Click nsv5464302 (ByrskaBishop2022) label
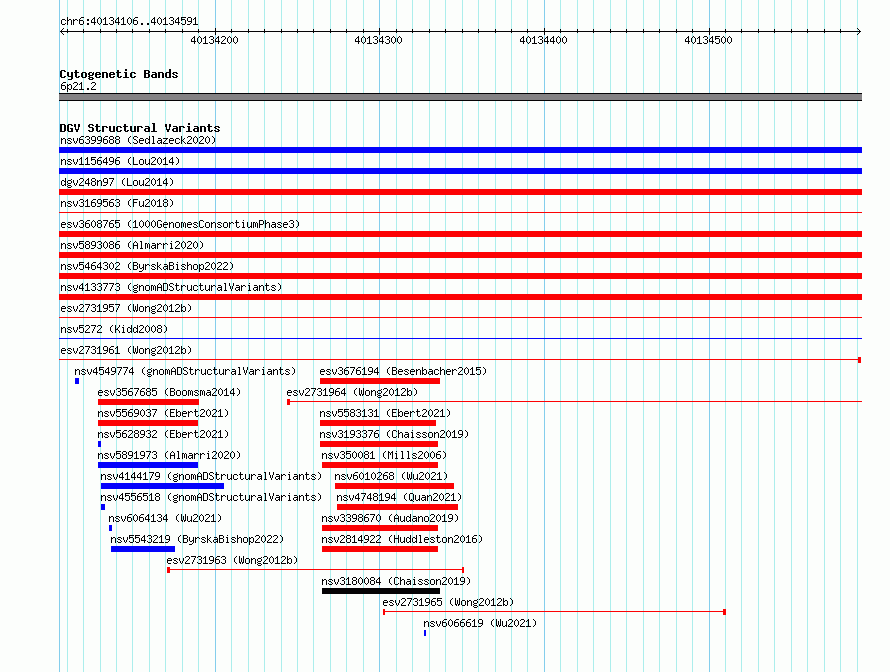Screen dimensions: 890x672 coord(147,266)
